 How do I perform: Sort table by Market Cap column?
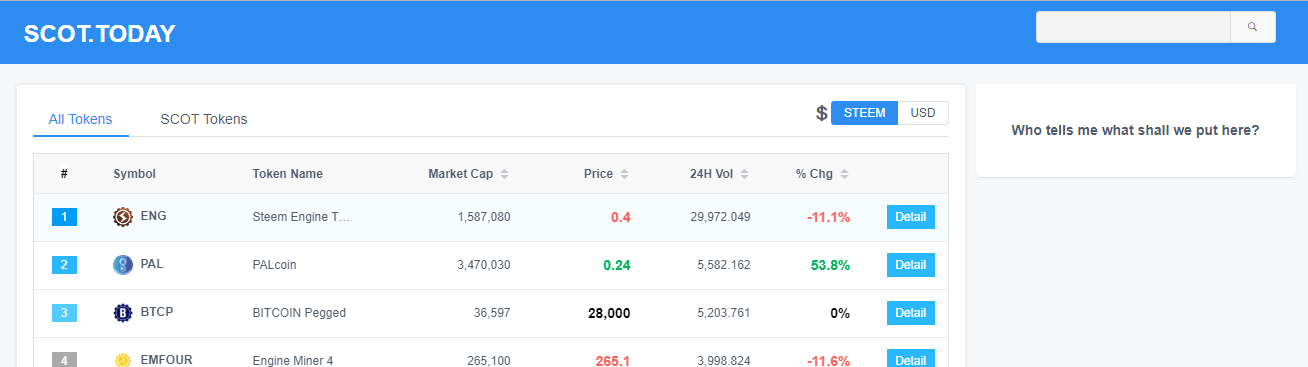[x=469, y=174]
